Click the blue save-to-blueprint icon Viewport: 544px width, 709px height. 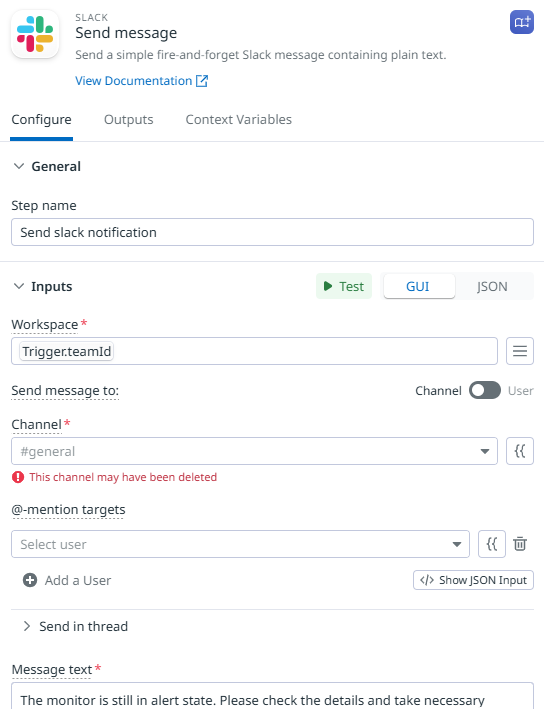point(522,22)
